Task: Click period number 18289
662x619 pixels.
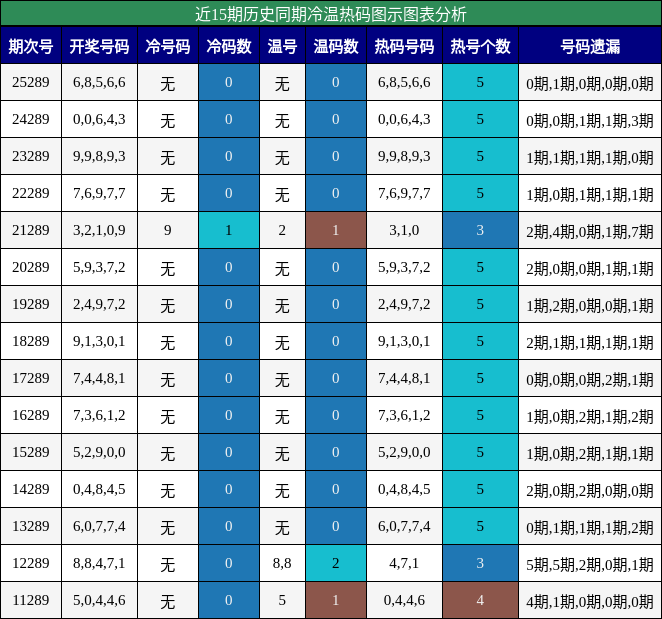Action: pos(31,341)
